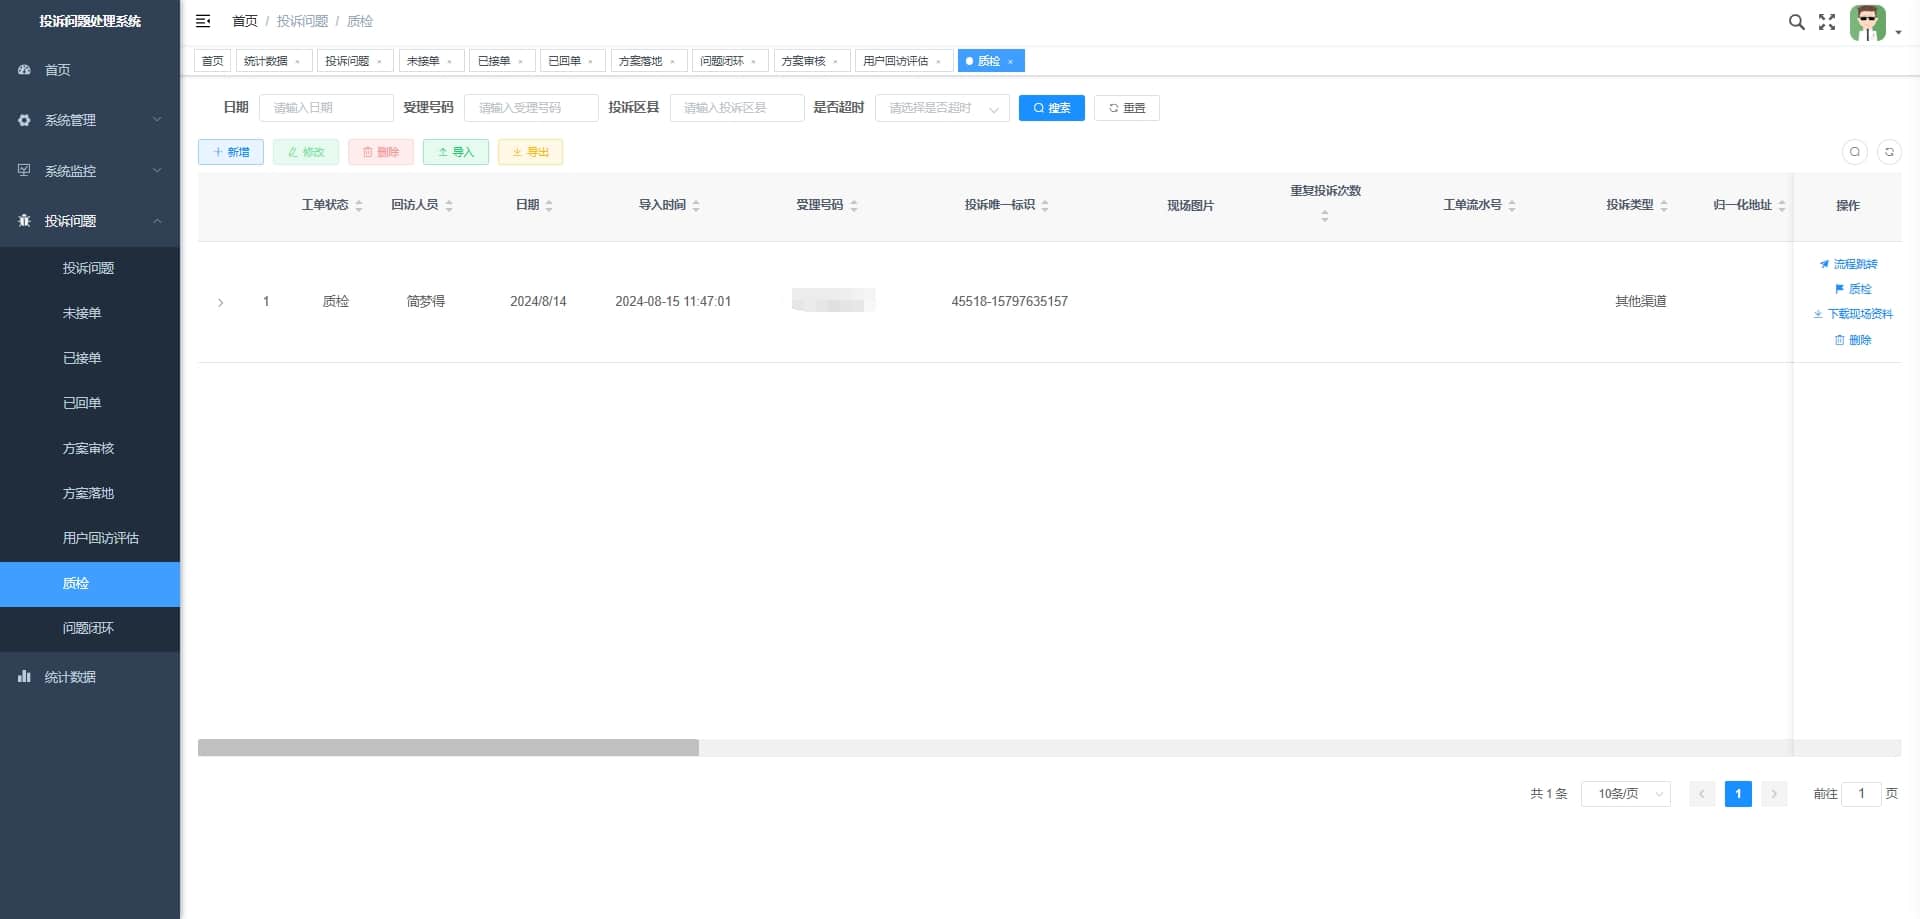Sort by the 回访人员 column arrows

(x=449, y=206)
